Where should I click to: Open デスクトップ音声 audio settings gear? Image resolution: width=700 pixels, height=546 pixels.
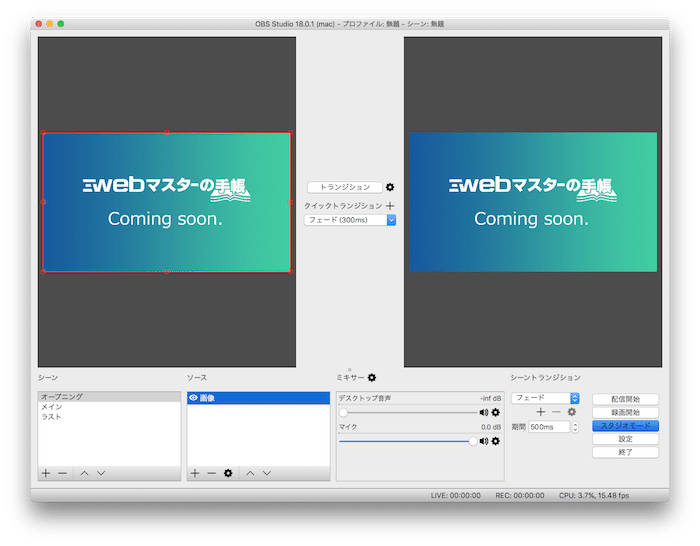[496, 412]
